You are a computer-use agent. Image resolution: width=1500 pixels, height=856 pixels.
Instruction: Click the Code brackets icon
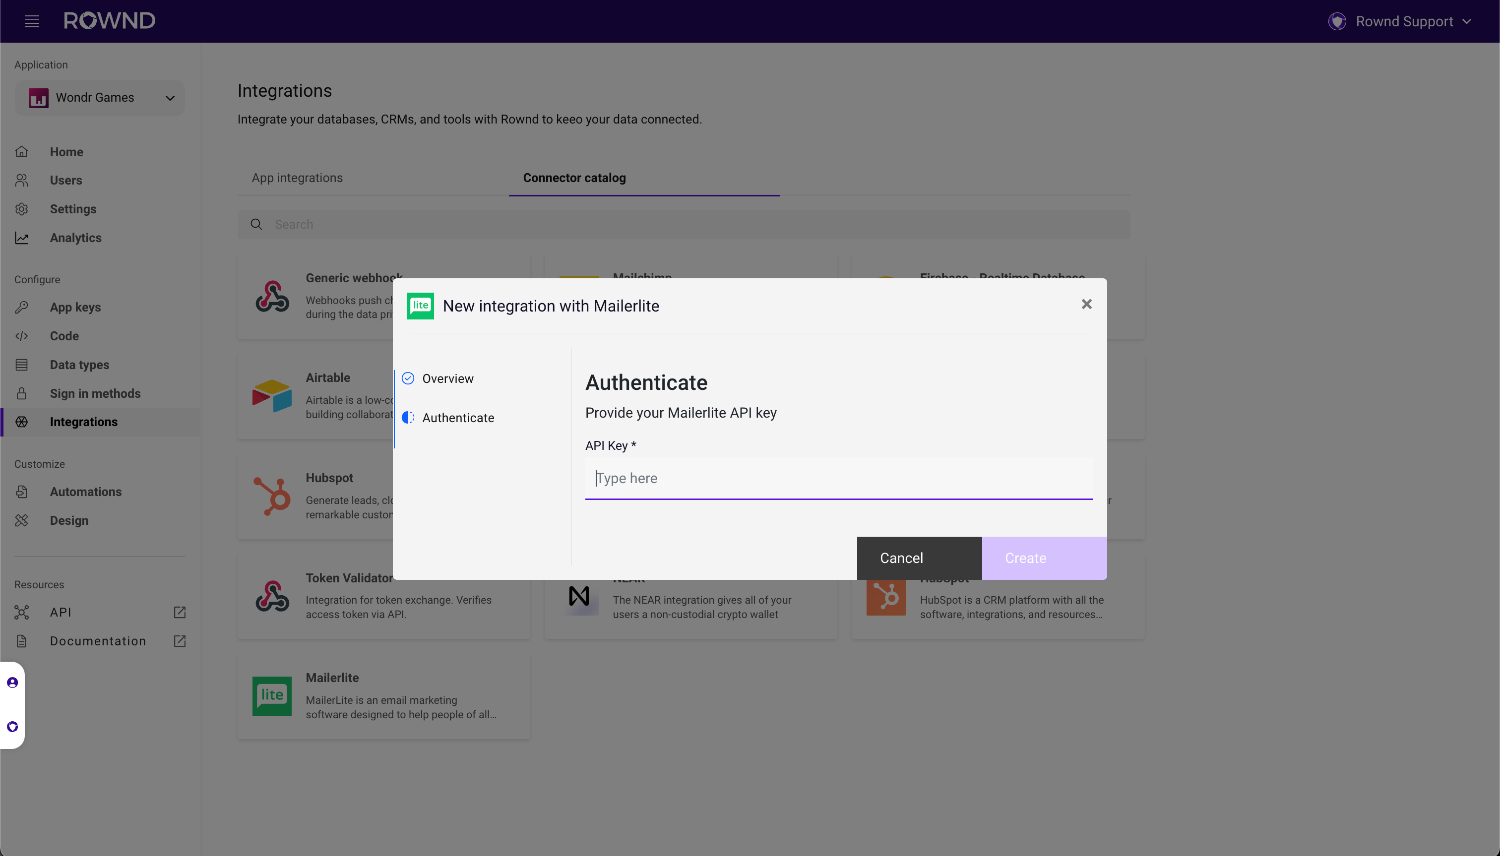click(x=22, y=336)
